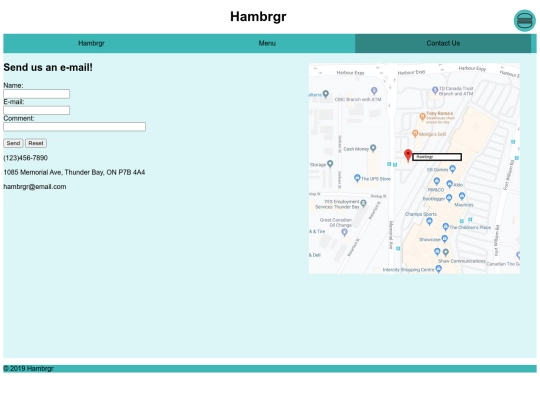Click the Aldo marker on map

click(449, 184)
